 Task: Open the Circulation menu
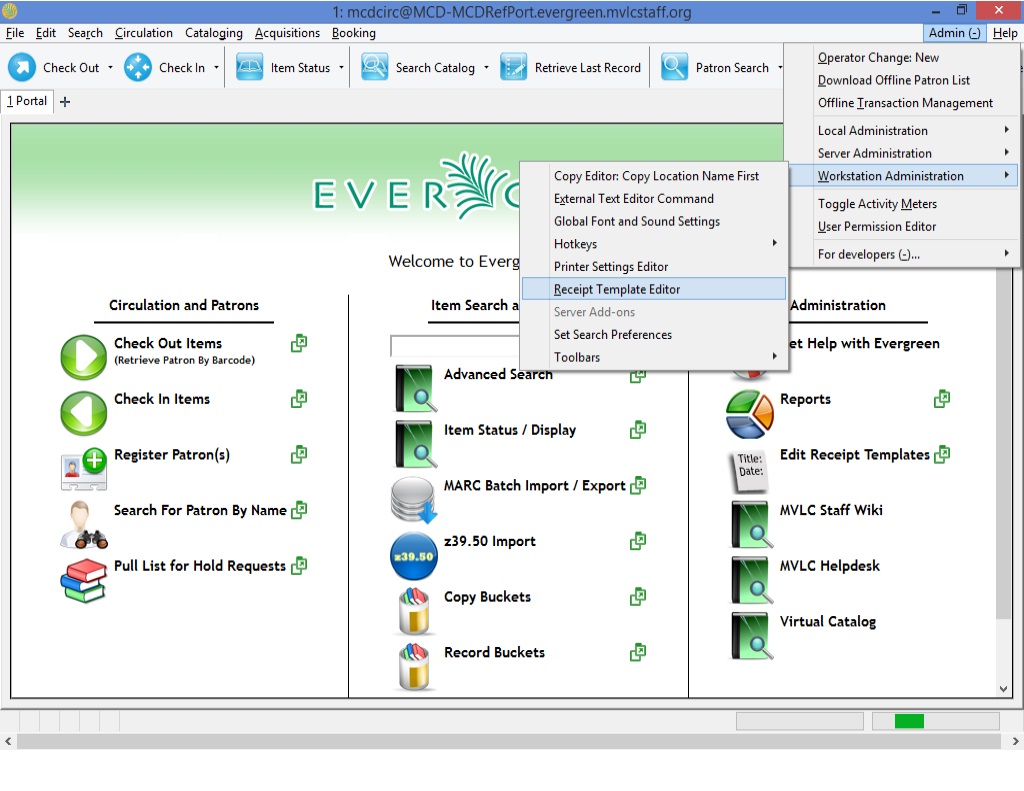click(x=144, y=33)
